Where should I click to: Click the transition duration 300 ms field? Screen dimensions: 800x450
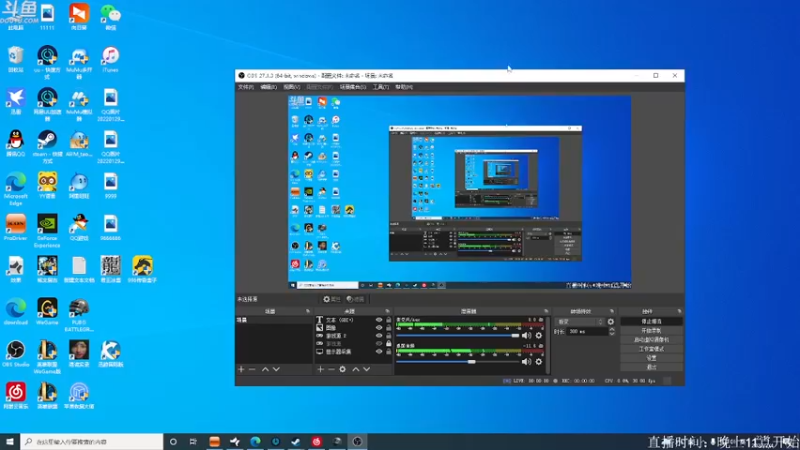tap(588, 332)
